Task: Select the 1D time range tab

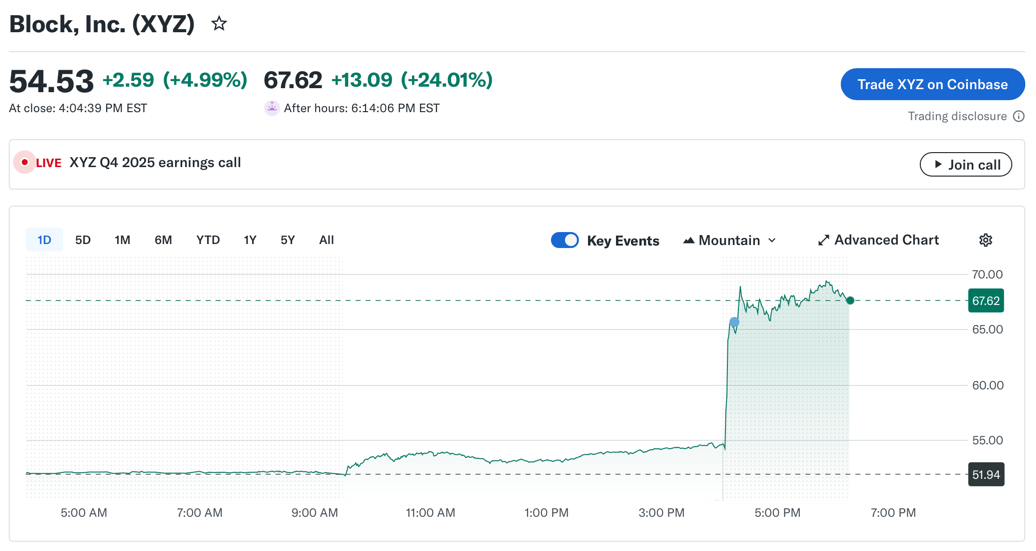Action: click(44, 240)
